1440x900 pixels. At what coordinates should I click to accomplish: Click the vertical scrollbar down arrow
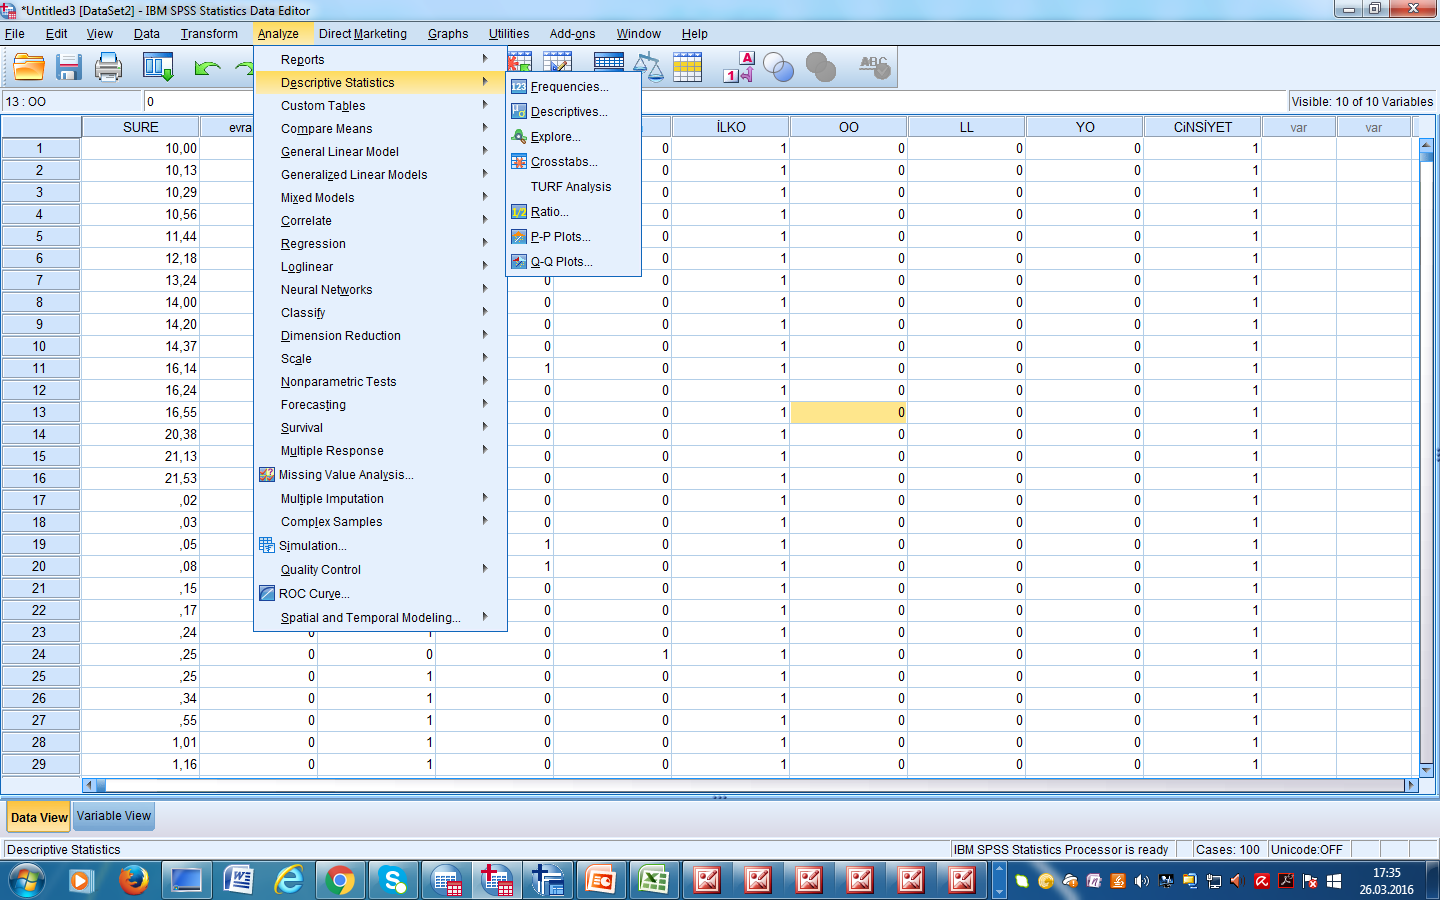coord(1427,770)
